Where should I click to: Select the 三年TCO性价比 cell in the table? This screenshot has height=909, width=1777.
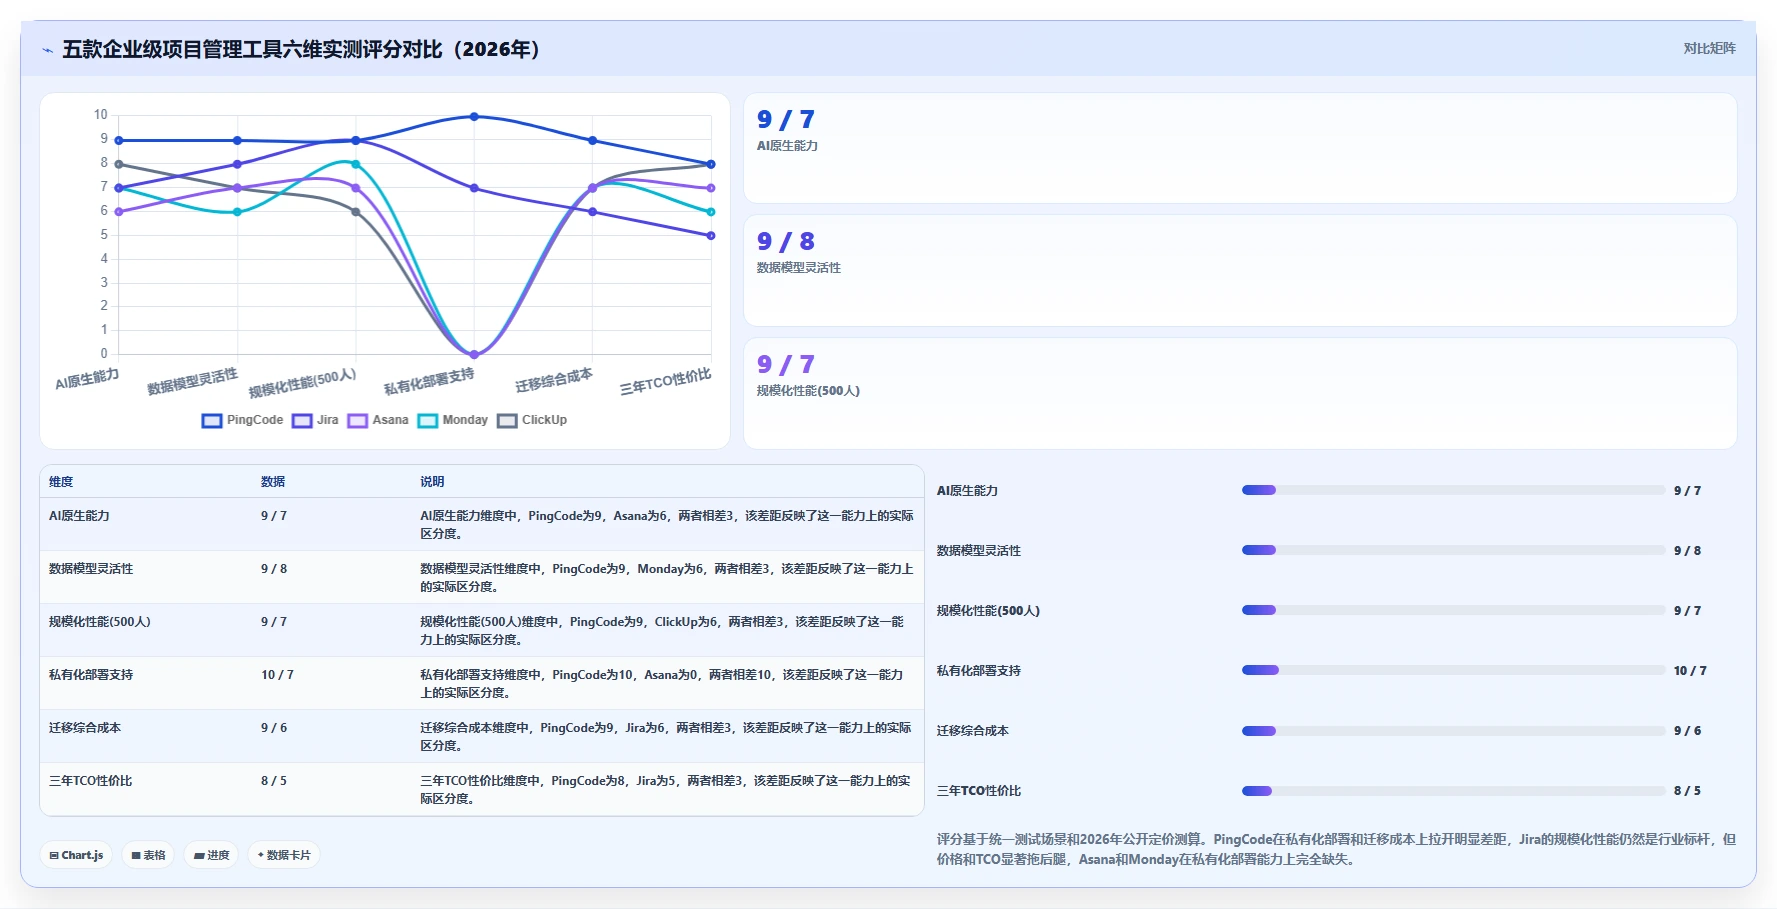coord(91,781)
